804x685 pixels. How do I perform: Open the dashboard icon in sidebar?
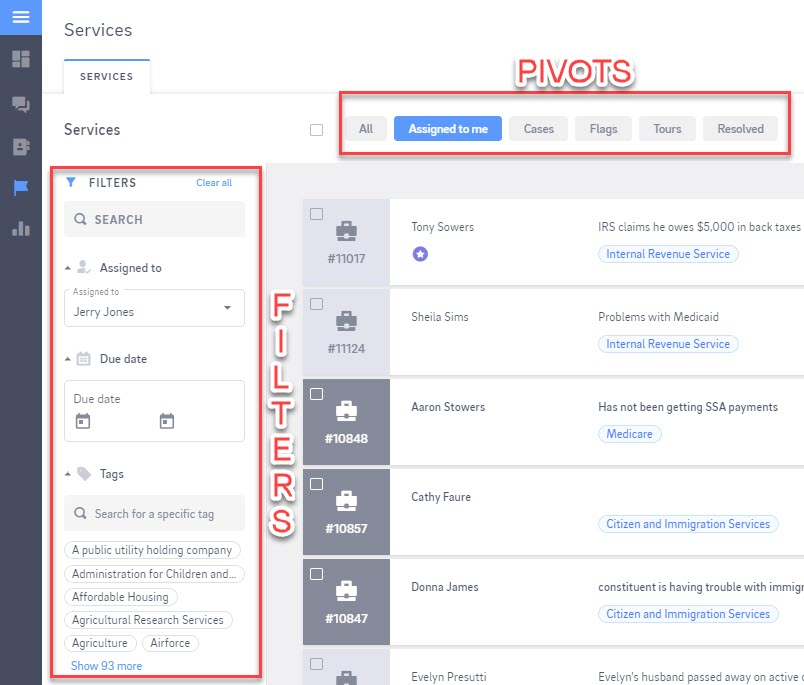(x=21, y=59)
